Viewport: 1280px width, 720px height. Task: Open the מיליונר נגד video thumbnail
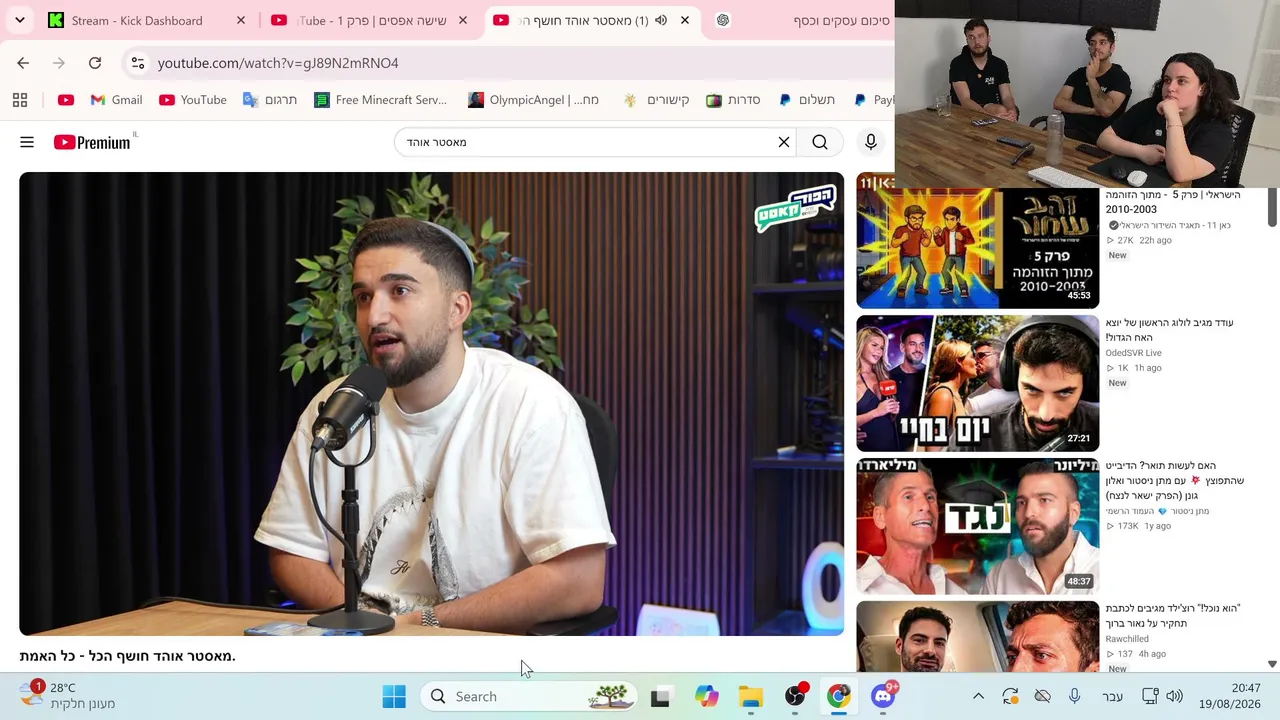[x=977, y=526]
